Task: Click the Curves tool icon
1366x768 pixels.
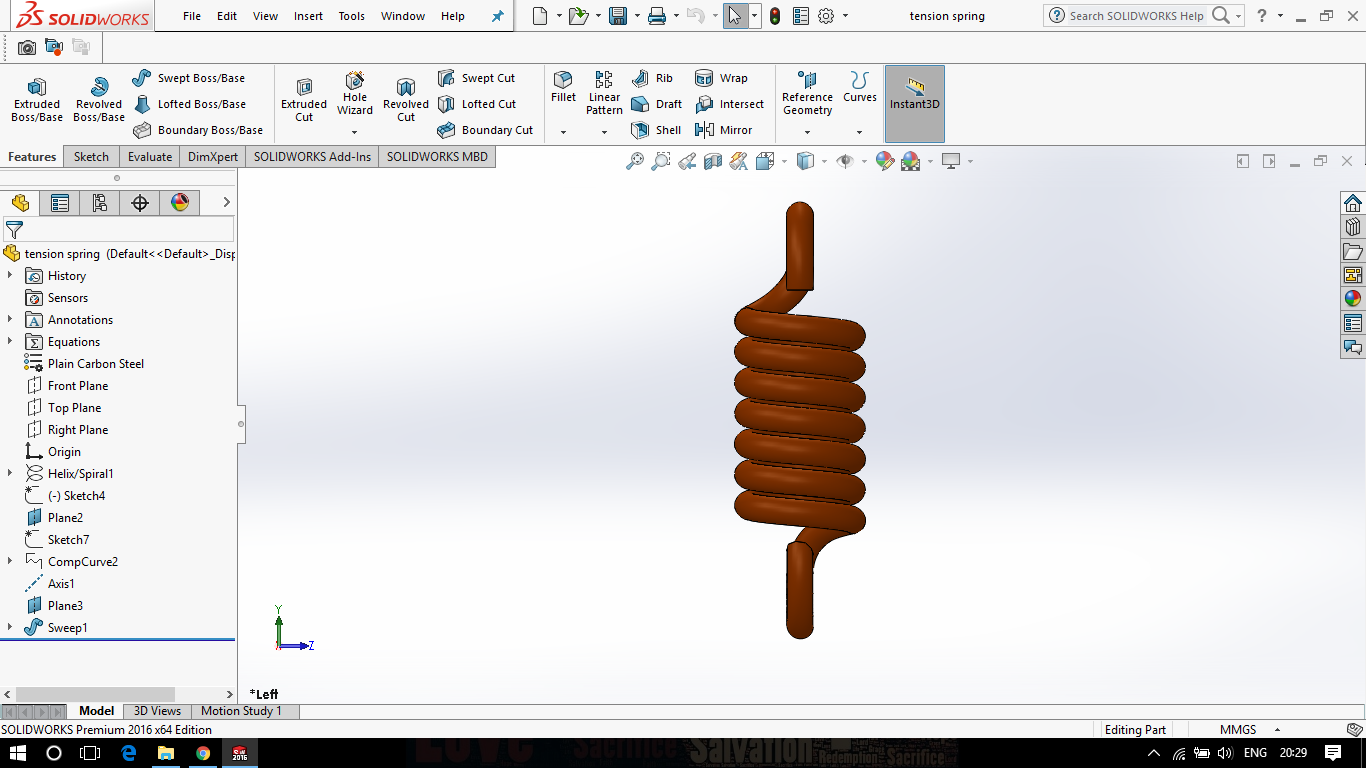Action: pyautogui.click(x=859, y=81)
